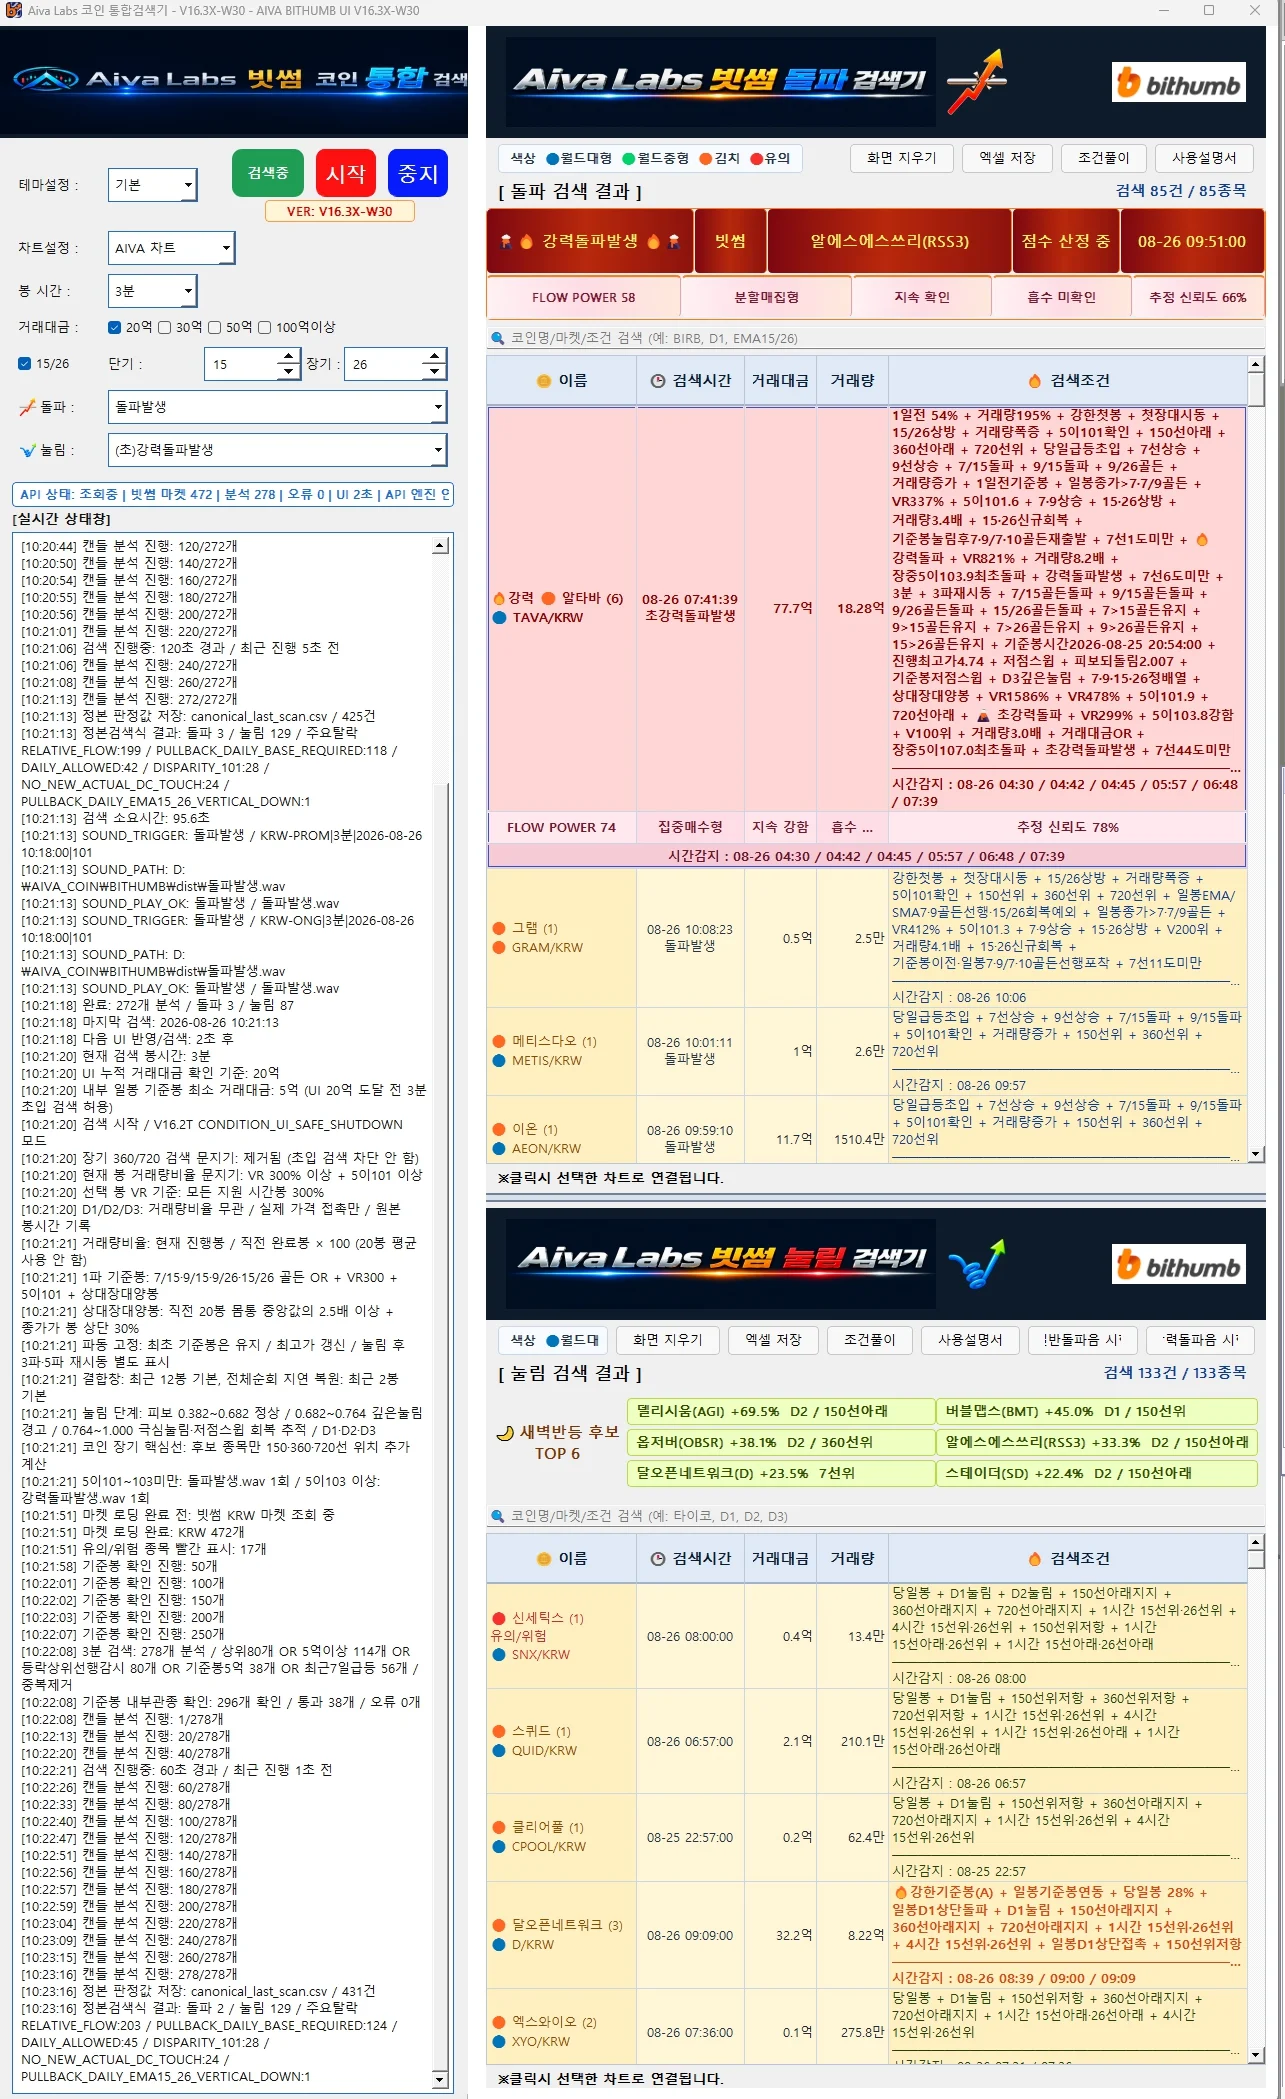Click clock icon in 눌림 table 검색시간 header
Image resolution: width=1285 pixels, height=2099 pixels.
(x=658, y=1559)
